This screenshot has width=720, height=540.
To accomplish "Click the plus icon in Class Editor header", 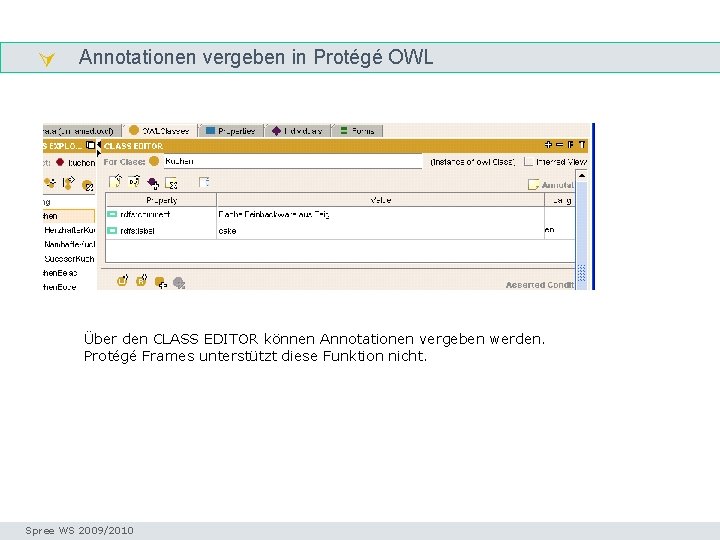I will (548, 145).
